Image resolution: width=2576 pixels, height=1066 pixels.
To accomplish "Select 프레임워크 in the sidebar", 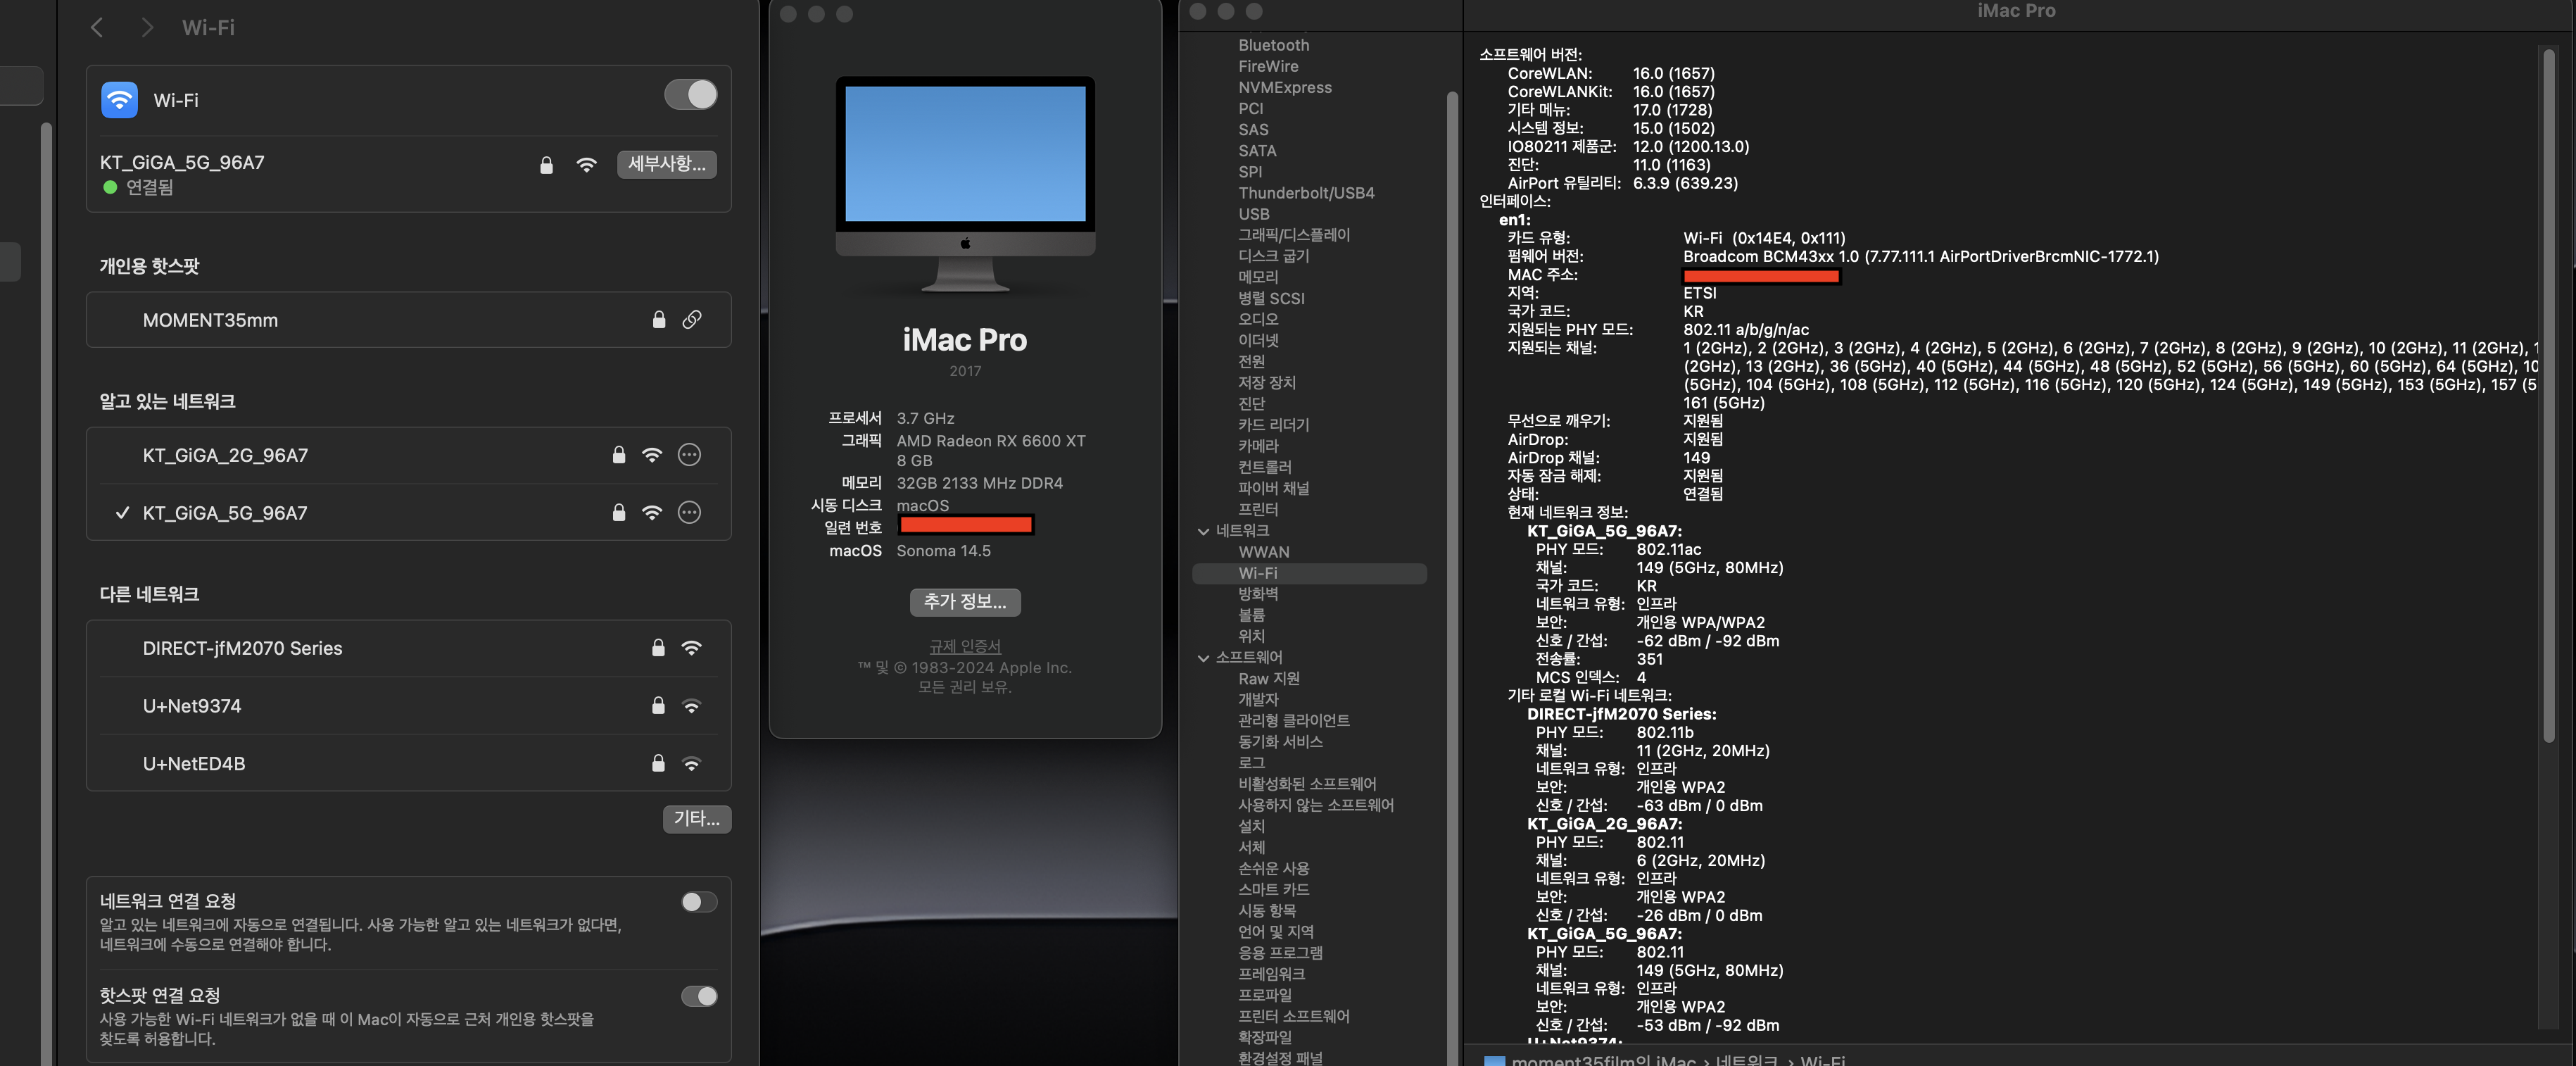I will (x=1271, y=974).
